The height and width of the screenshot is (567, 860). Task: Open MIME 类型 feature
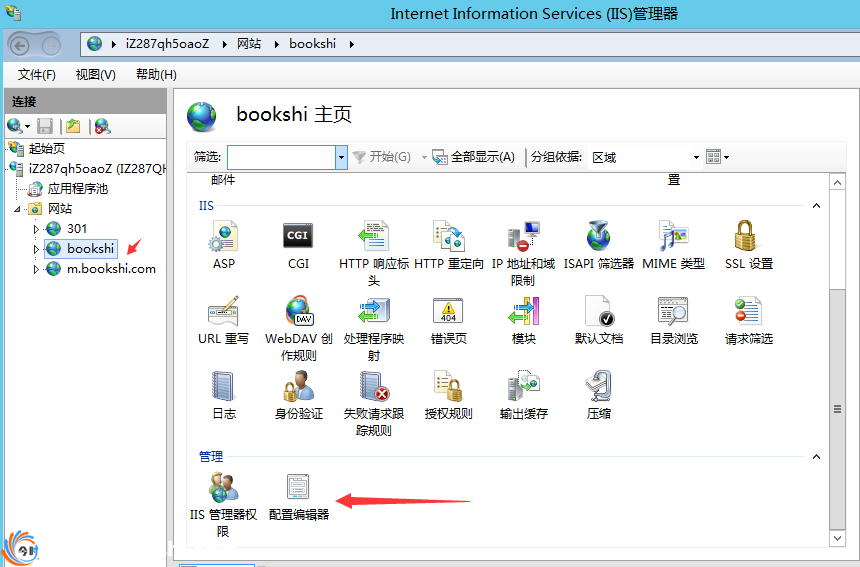pyautogui.click(x=674, y=245)
